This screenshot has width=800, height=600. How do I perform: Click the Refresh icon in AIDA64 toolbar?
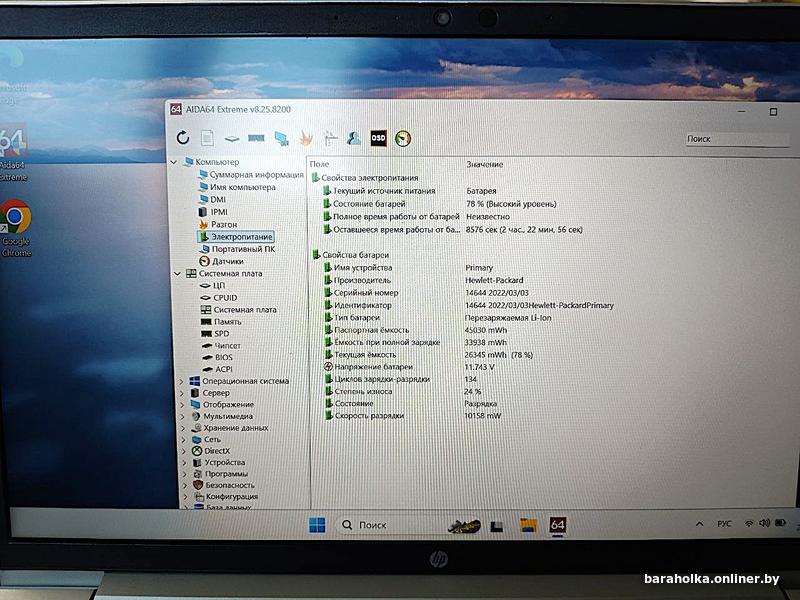[x=183, y=138]
